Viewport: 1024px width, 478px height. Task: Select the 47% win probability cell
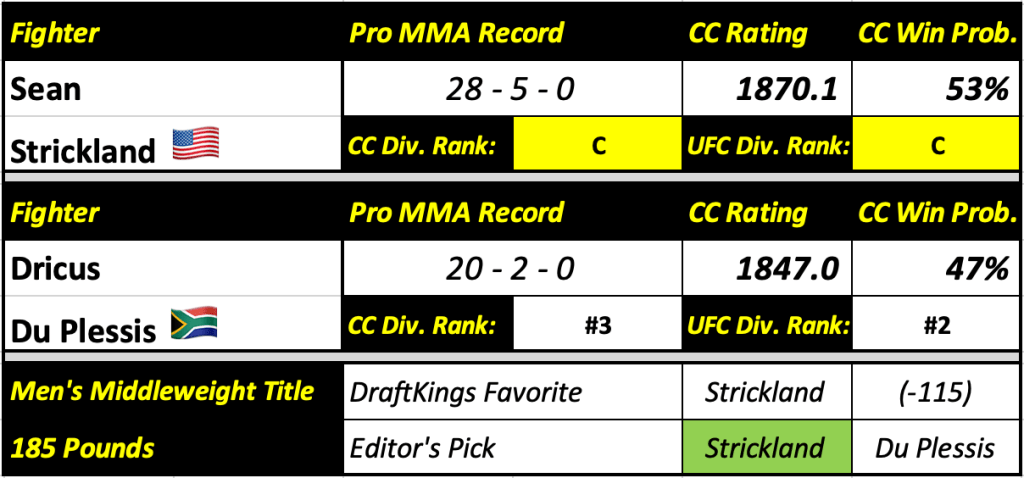point(937,268)
